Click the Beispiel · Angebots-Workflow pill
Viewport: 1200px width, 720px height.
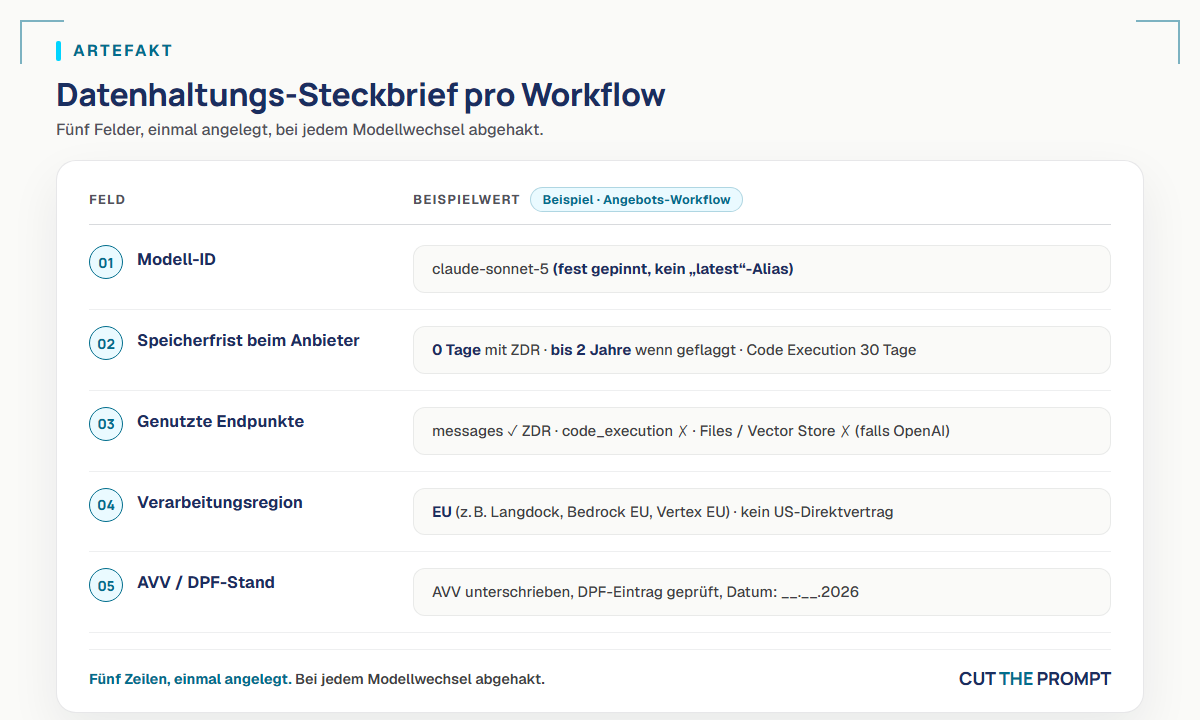(x=636, y=199)
